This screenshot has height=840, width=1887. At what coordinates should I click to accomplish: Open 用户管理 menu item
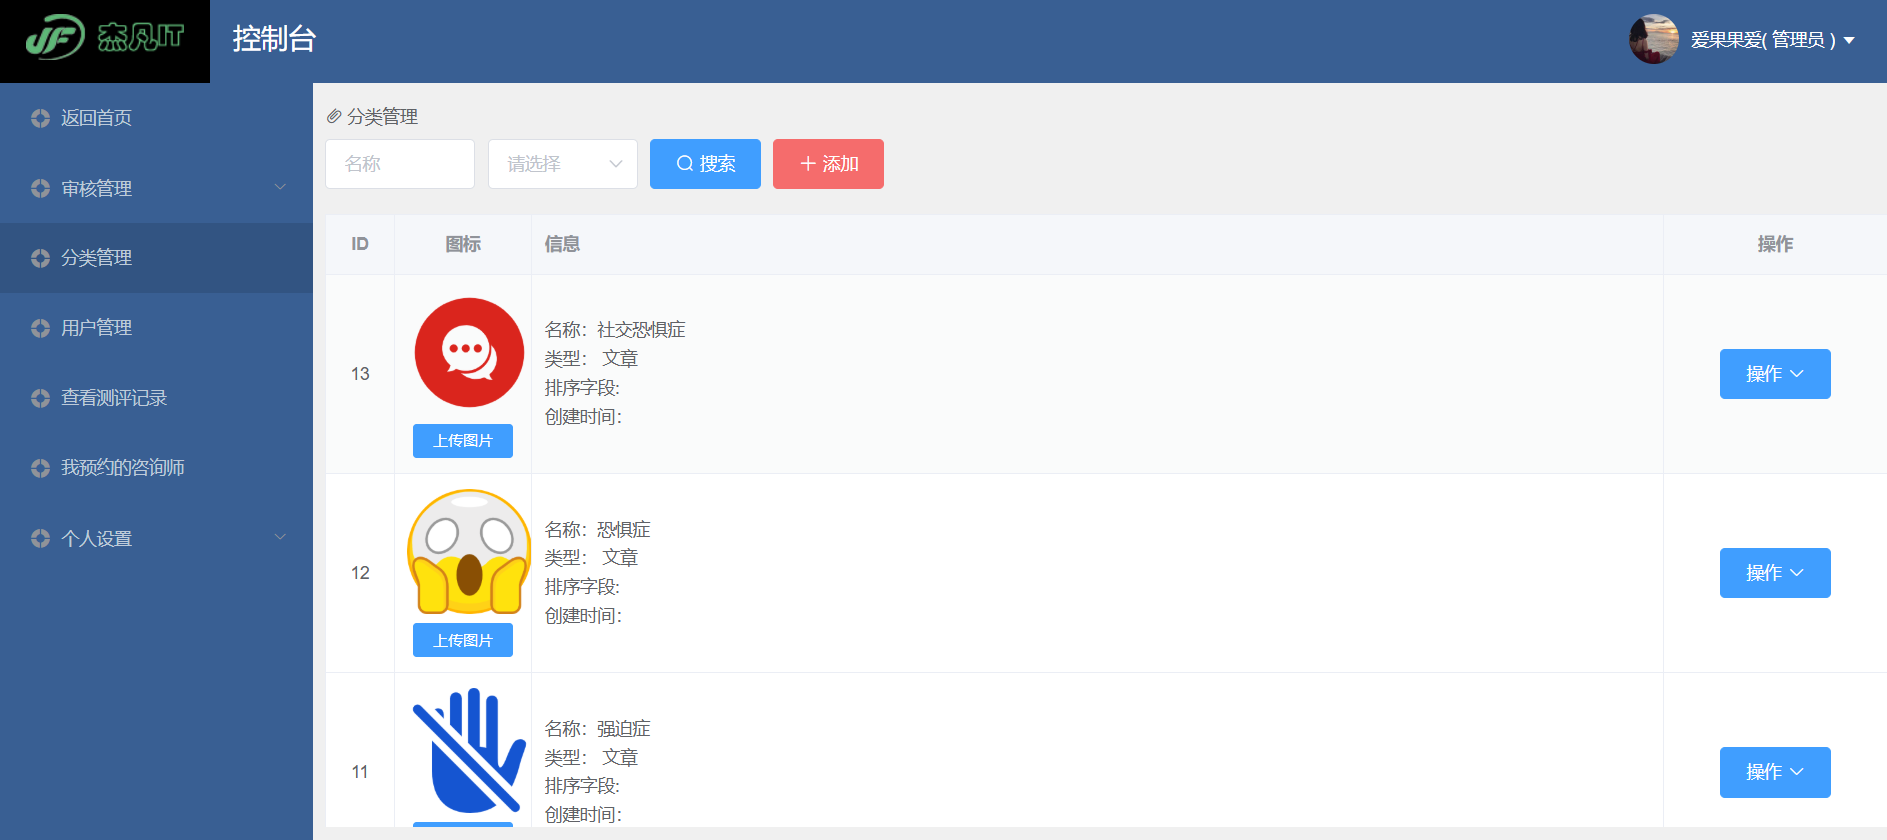coord(156,328)
